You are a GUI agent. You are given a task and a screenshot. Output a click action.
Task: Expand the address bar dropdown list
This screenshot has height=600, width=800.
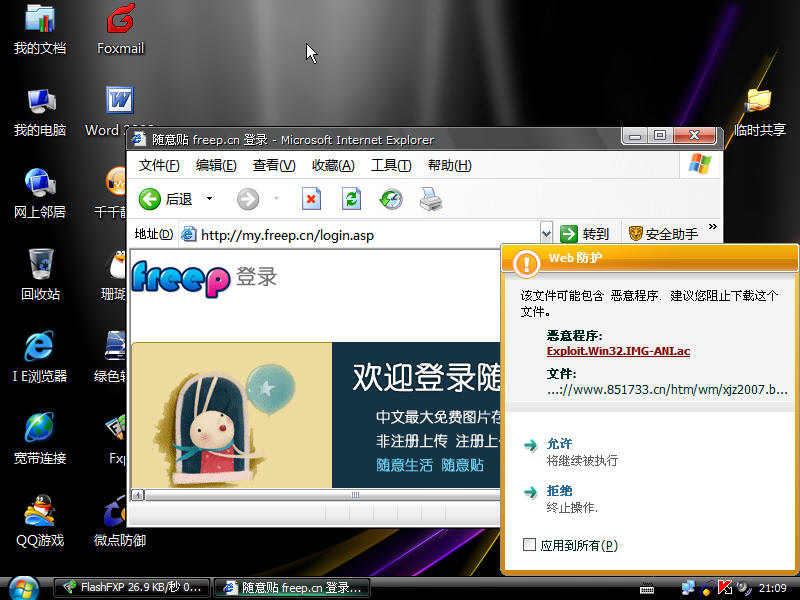click(546, 234)
